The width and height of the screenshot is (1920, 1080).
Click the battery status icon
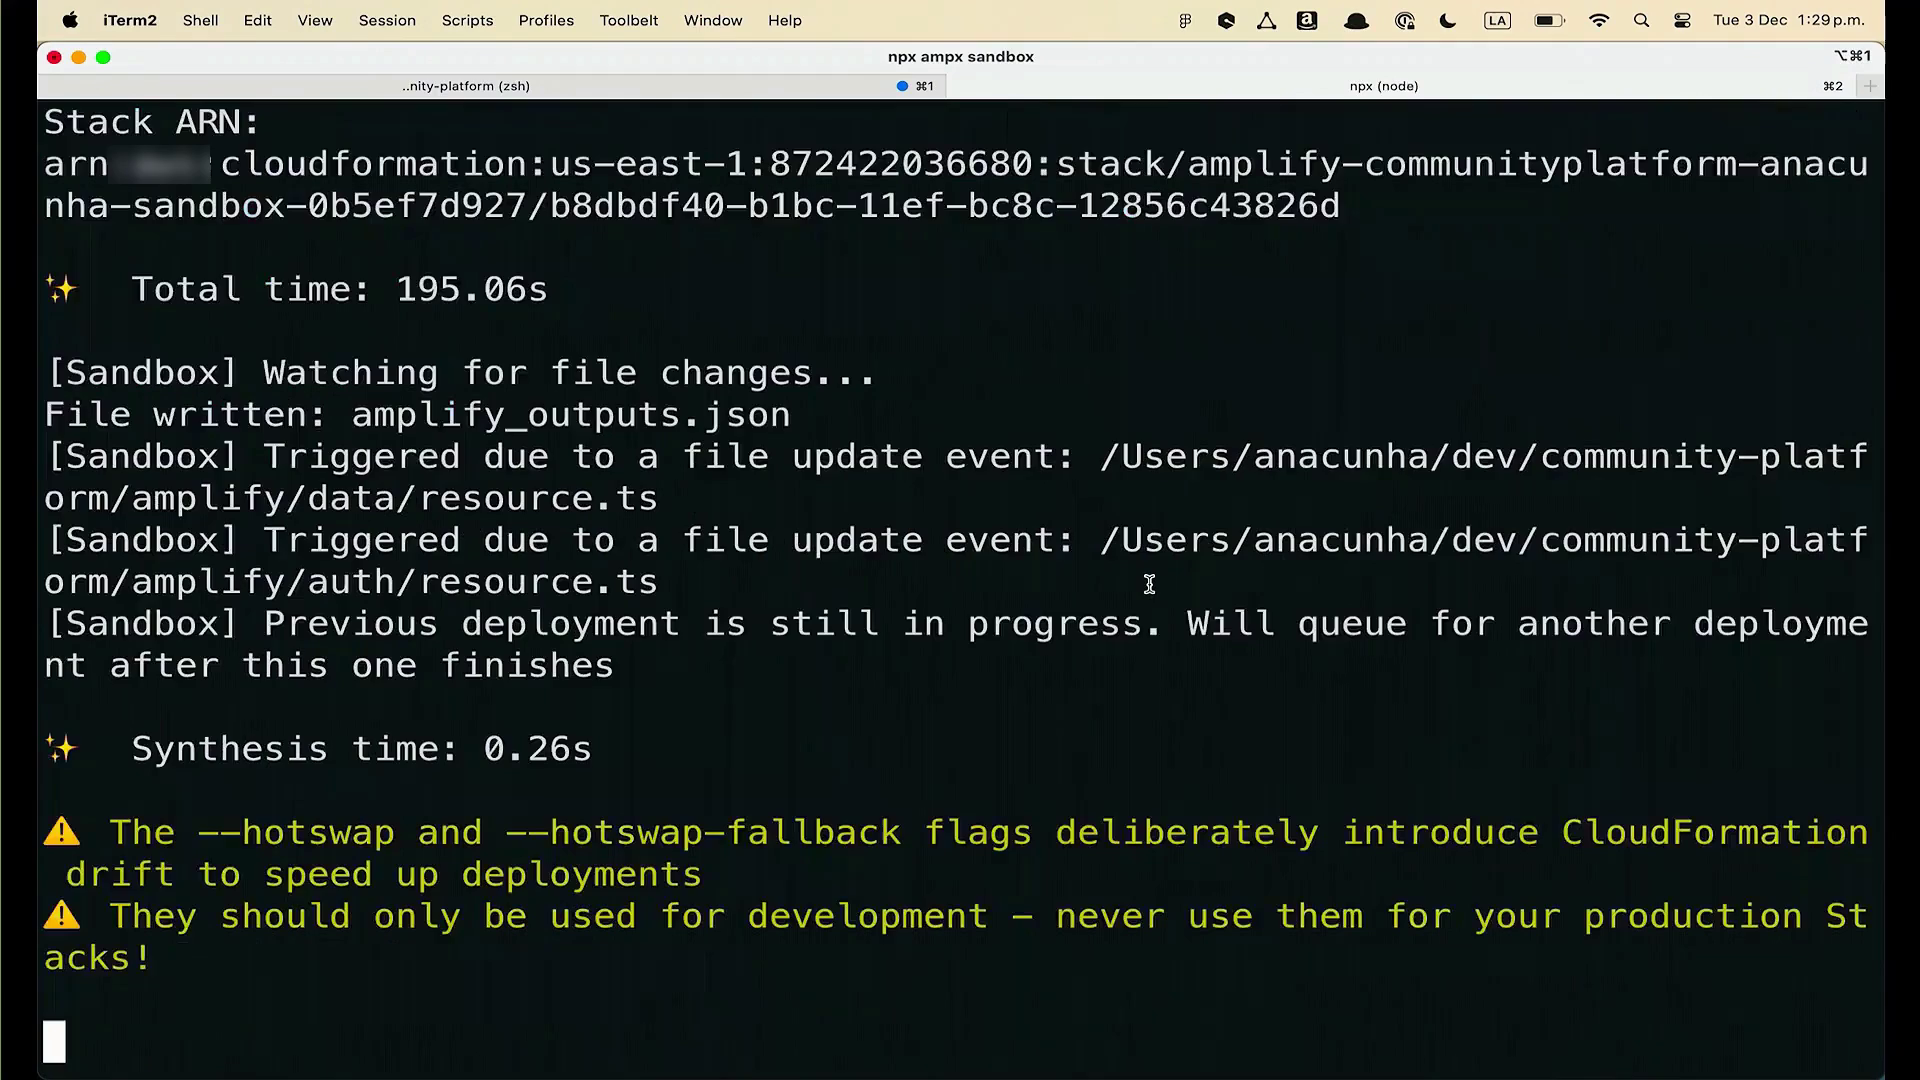(x=1549, y=20)
